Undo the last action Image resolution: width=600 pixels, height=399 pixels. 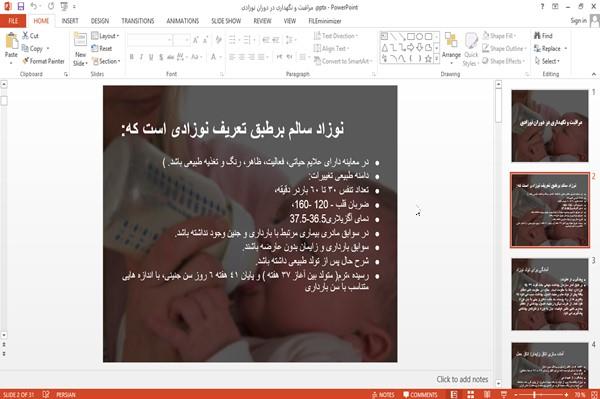[34, 6]
